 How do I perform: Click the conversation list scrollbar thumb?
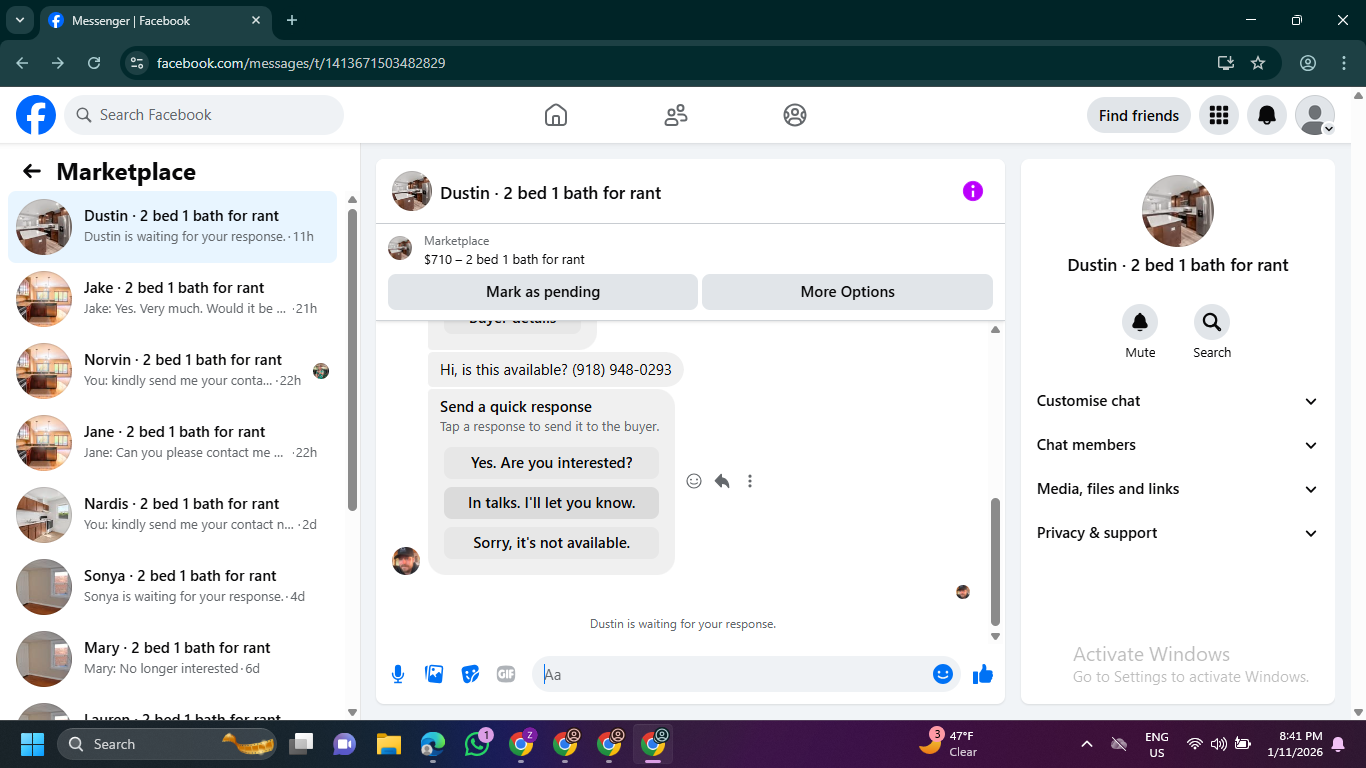click(352, 360)
